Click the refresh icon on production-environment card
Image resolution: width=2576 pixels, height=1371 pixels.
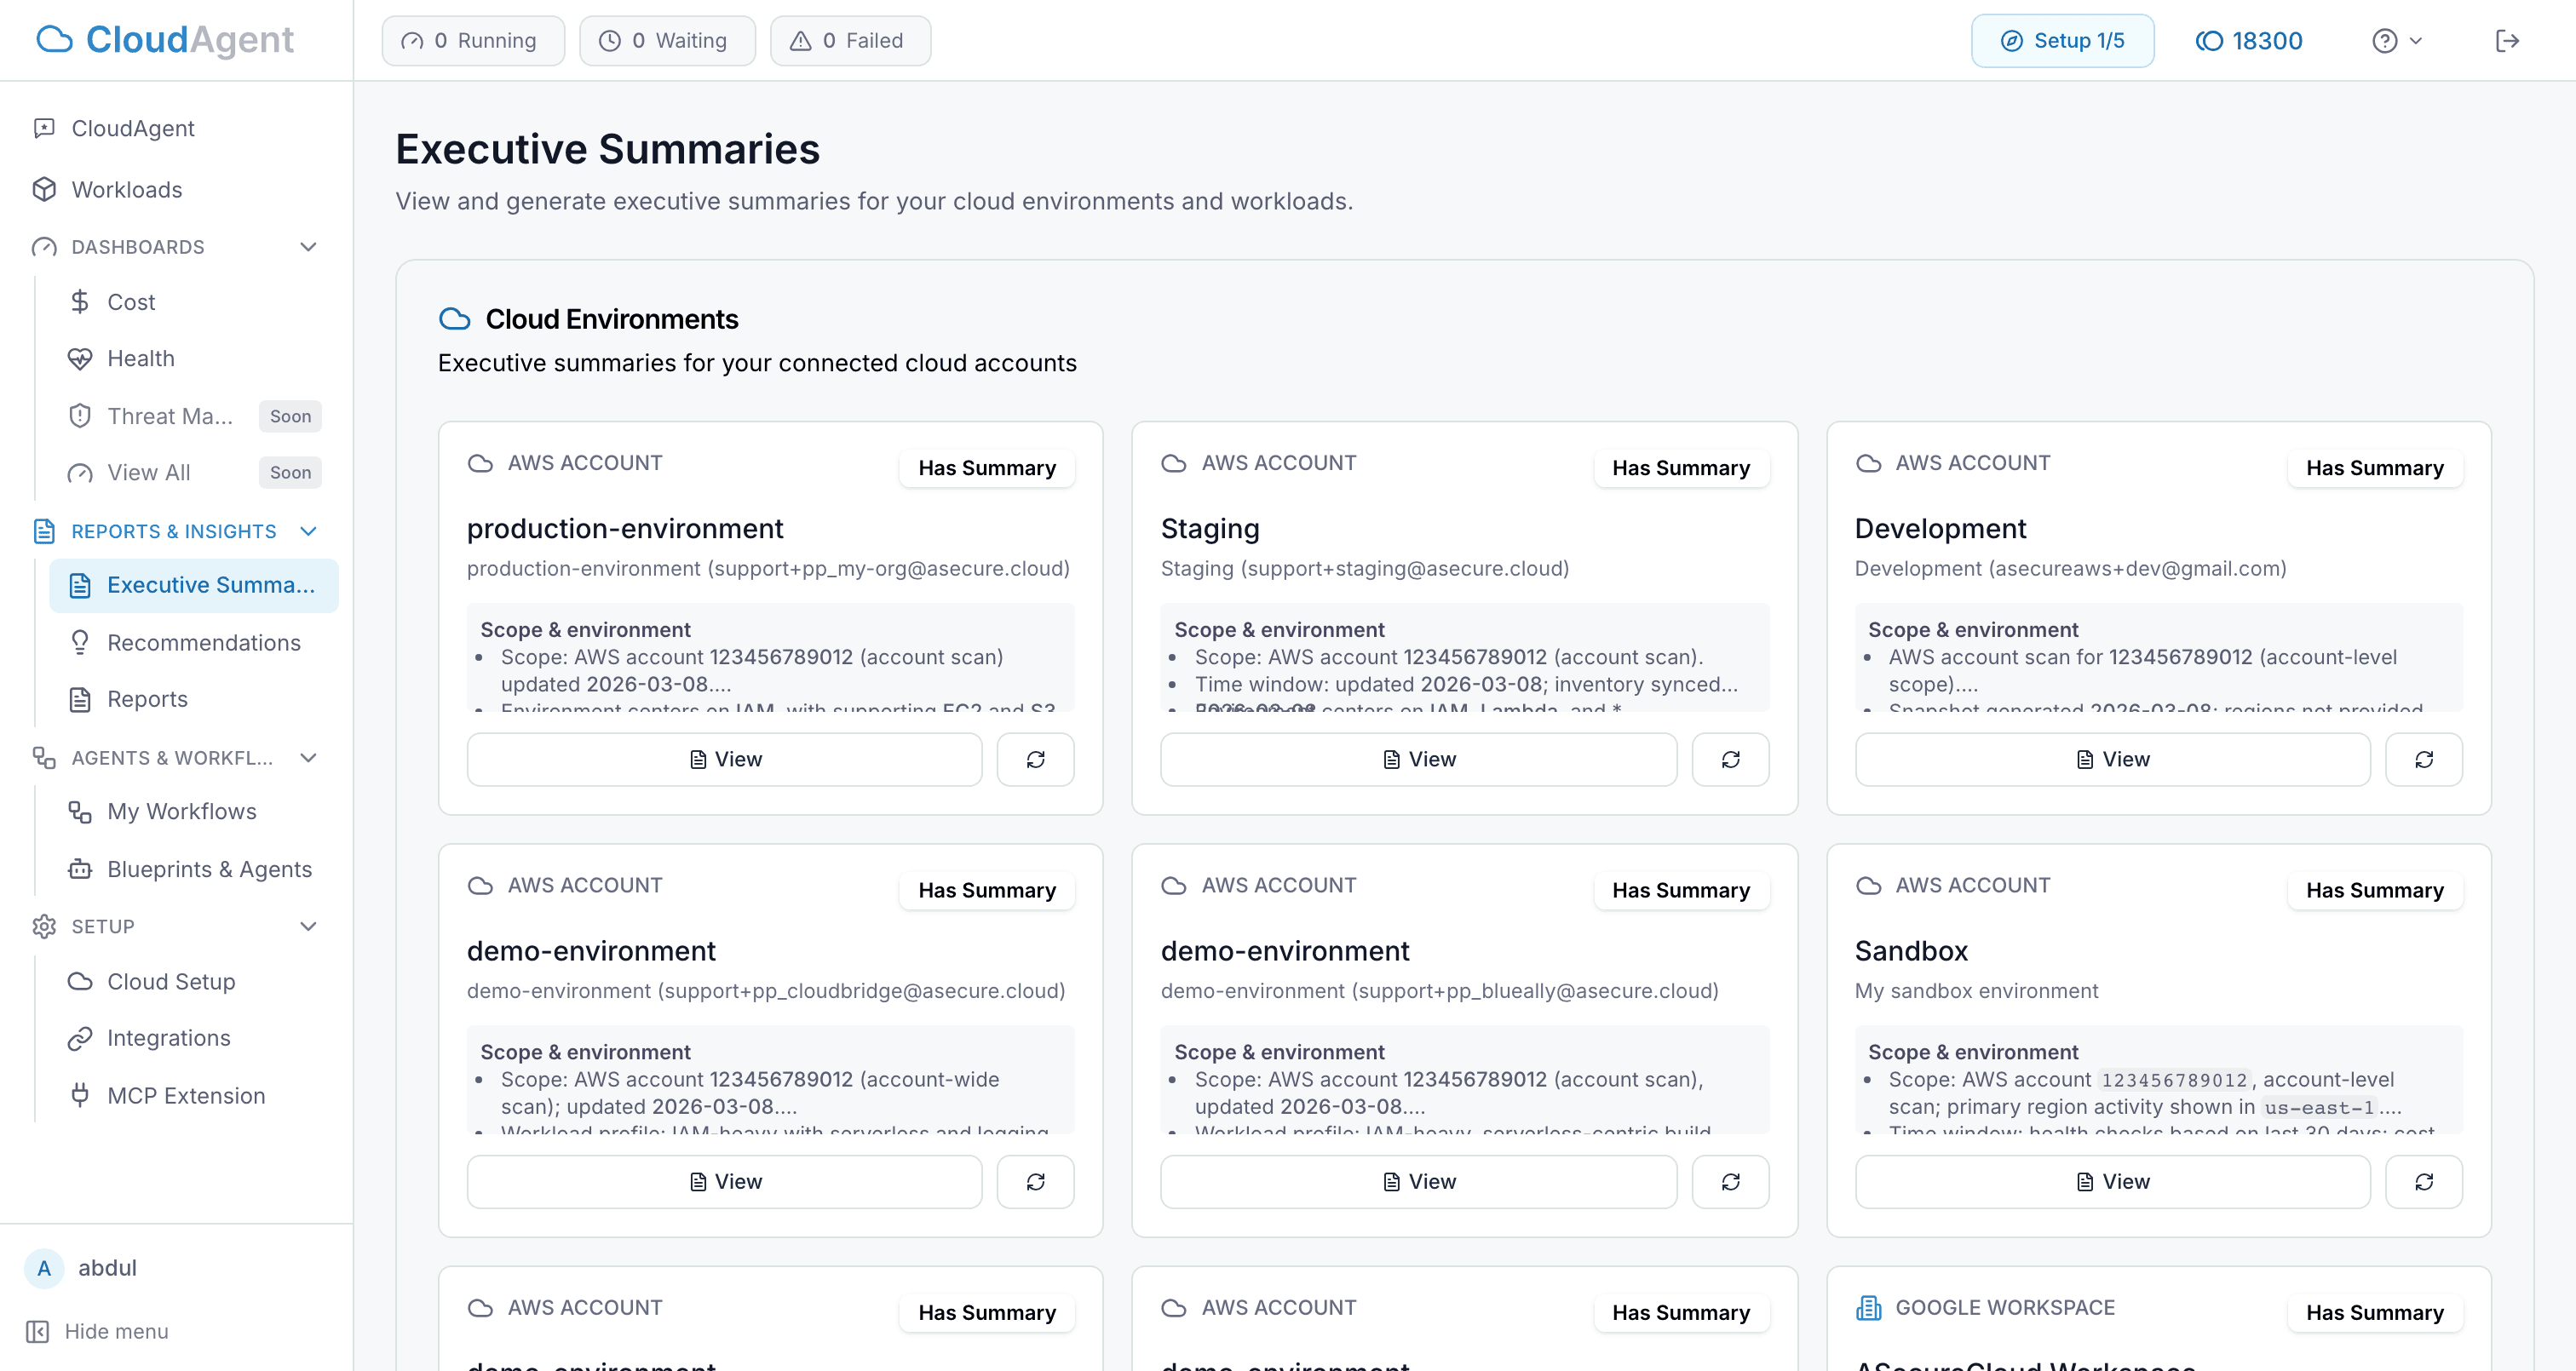[1036, 759]
